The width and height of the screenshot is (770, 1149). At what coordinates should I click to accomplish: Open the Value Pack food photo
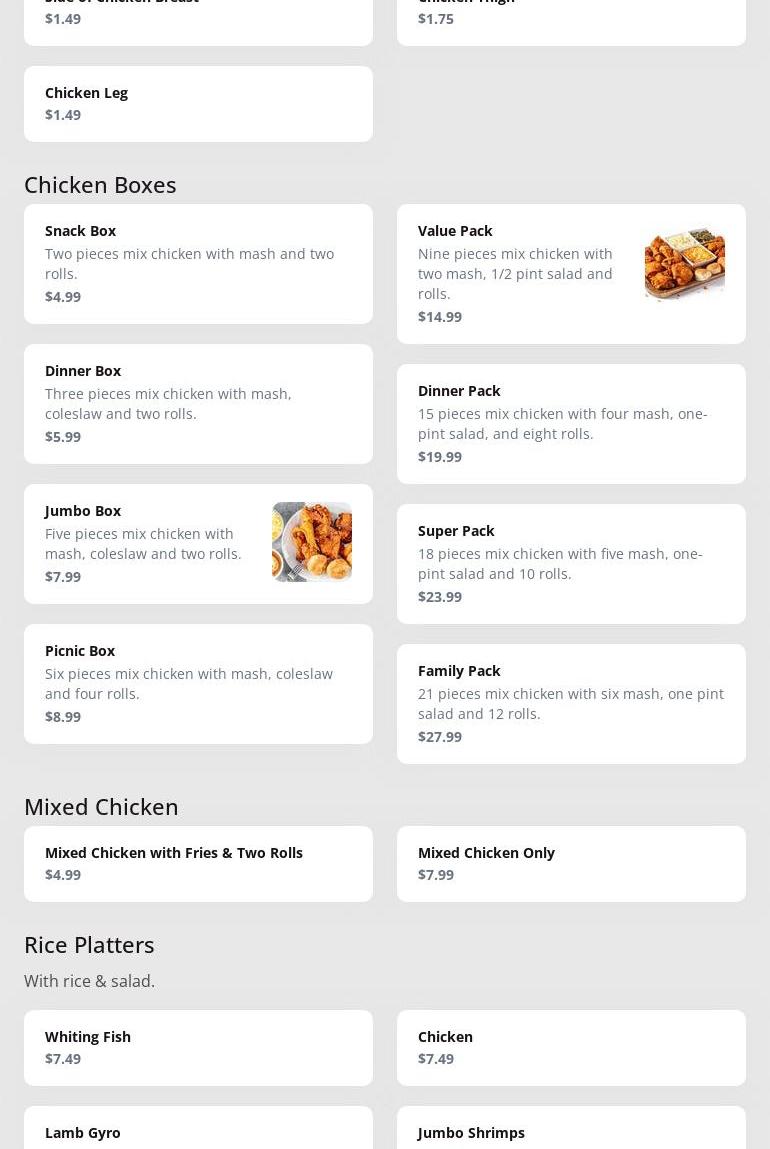[x=684, y=264]
